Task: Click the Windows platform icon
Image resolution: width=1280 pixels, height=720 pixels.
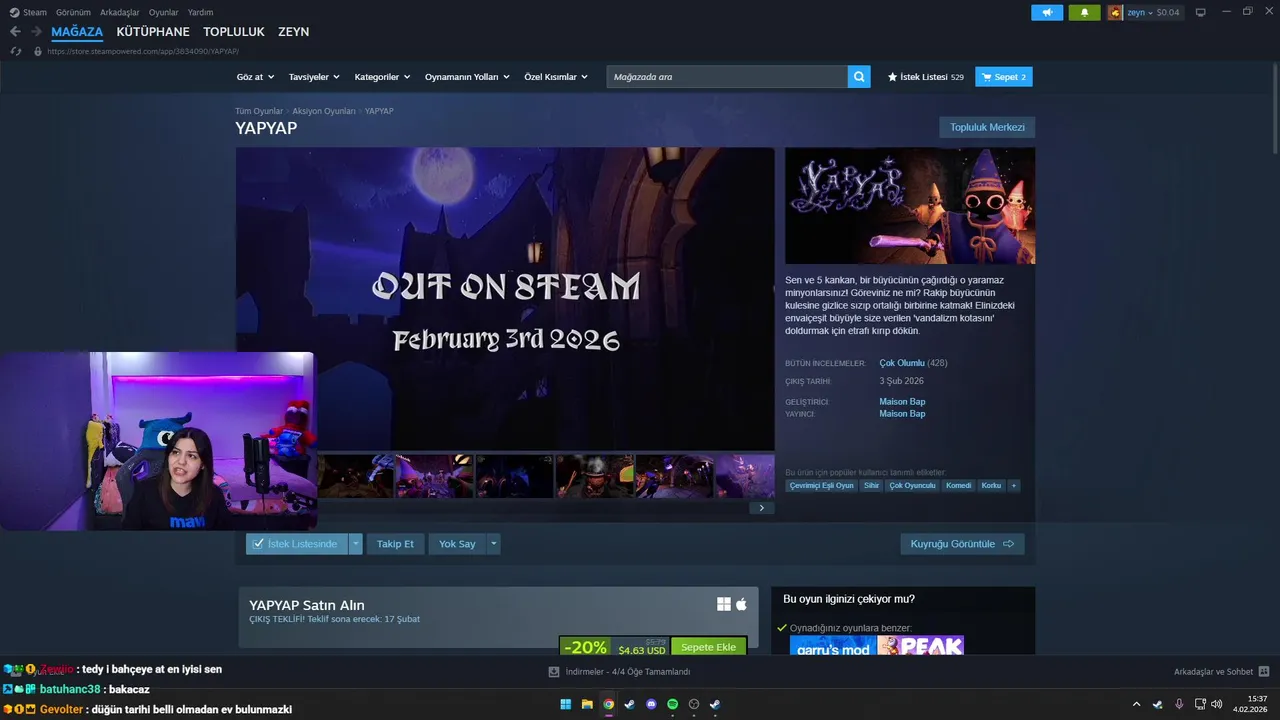Action: (724, 604)
